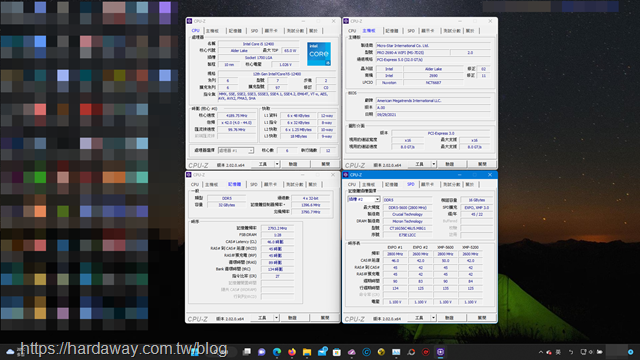
Task: Open 測試分數 tab in the Mainboard-tab window
Action: [452, 31]
